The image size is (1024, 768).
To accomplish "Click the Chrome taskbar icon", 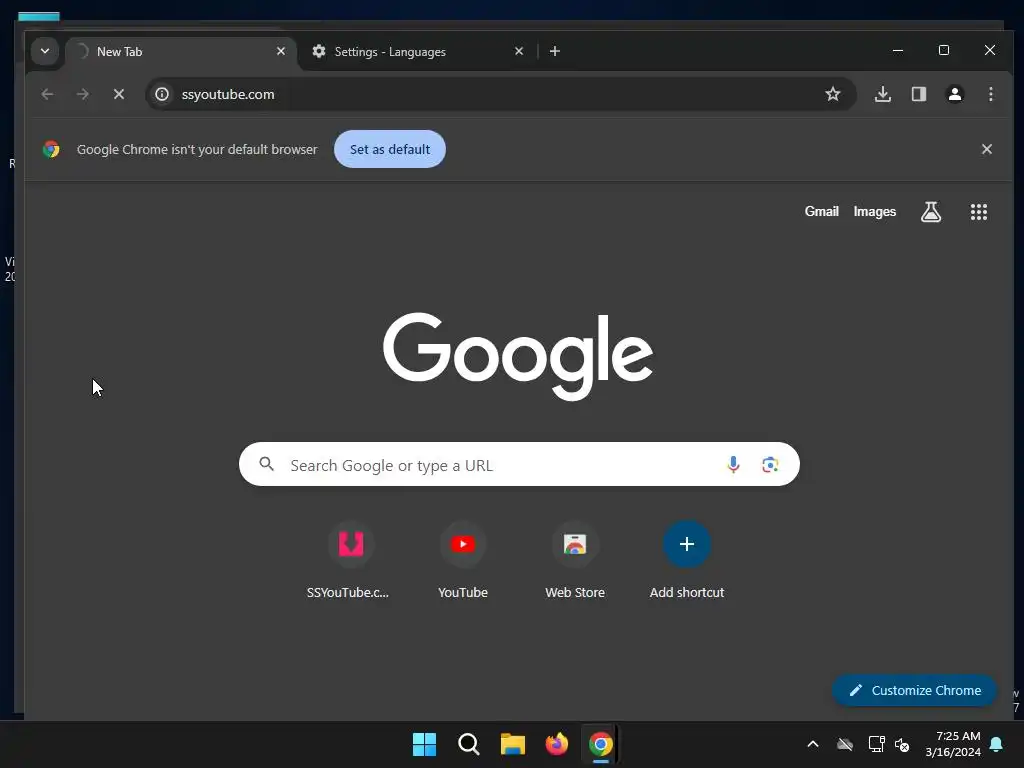I will pos(601,744).
